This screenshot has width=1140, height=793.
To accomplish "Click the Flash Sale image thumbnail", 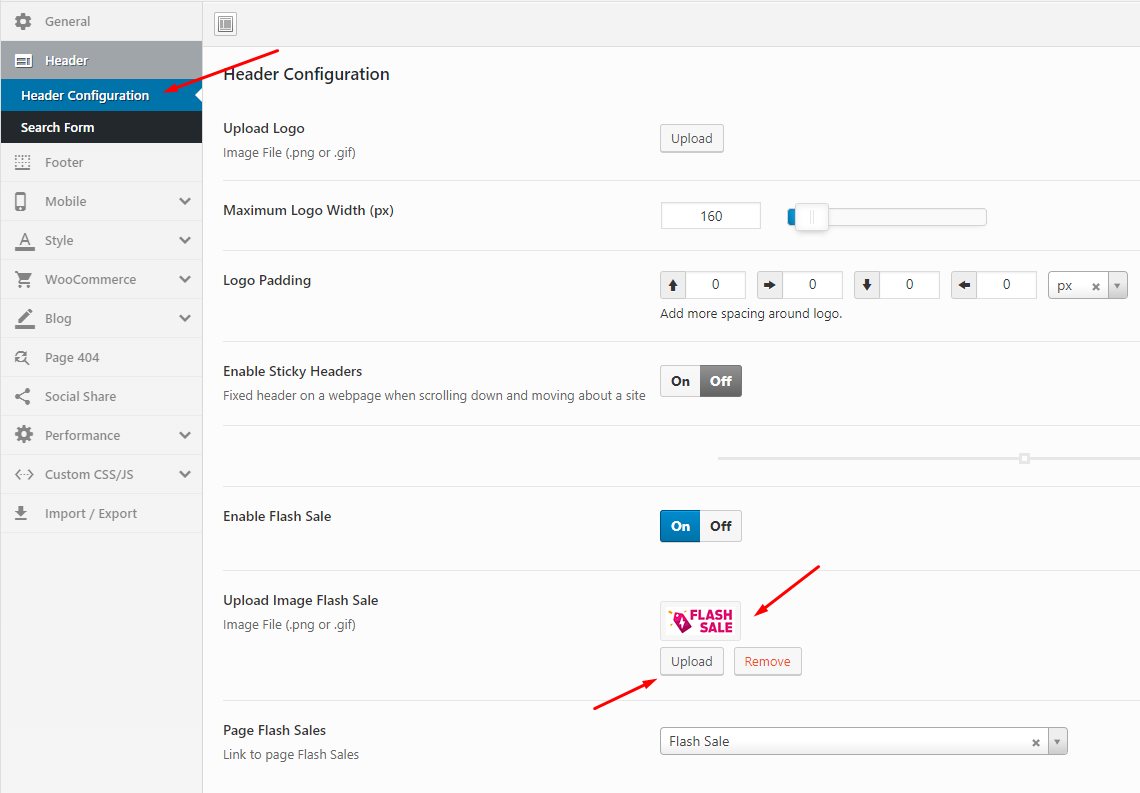I will pos(700,621).
